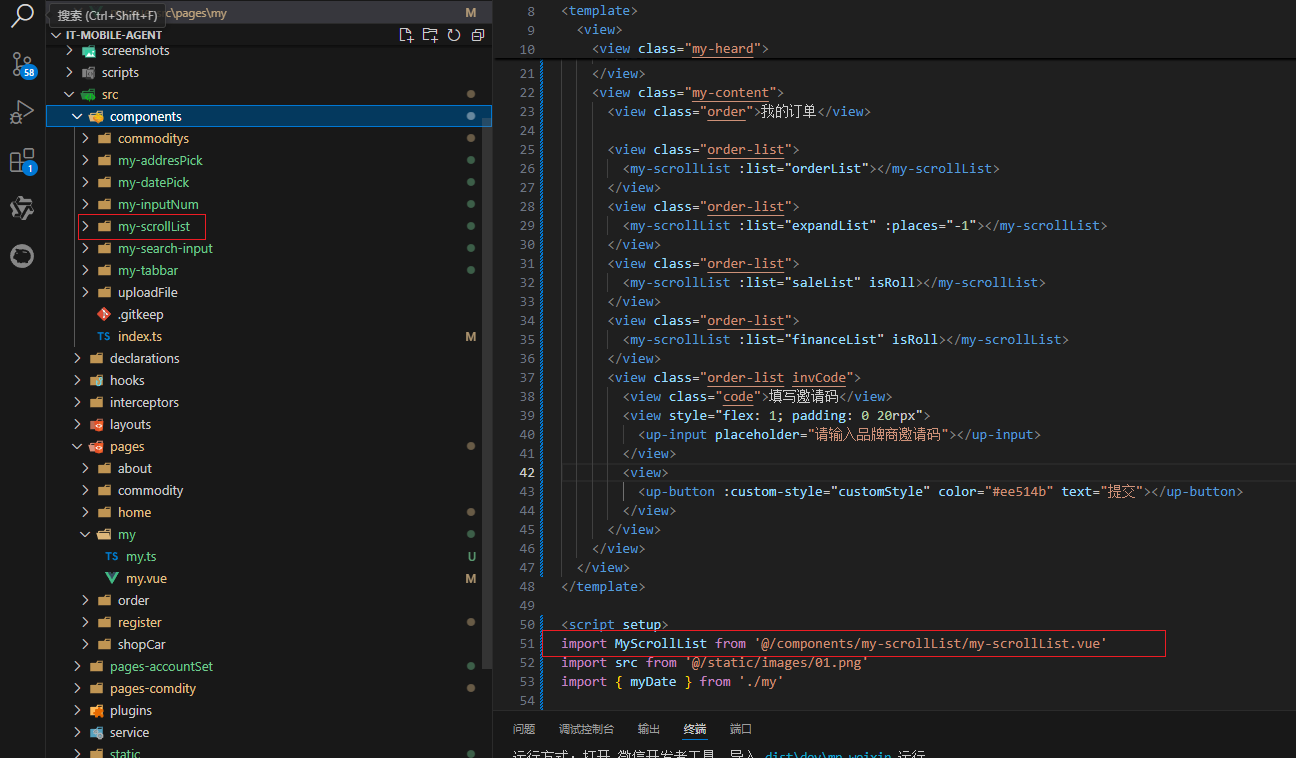
Task: Click the open my folder icon
Action: point(104,535)
